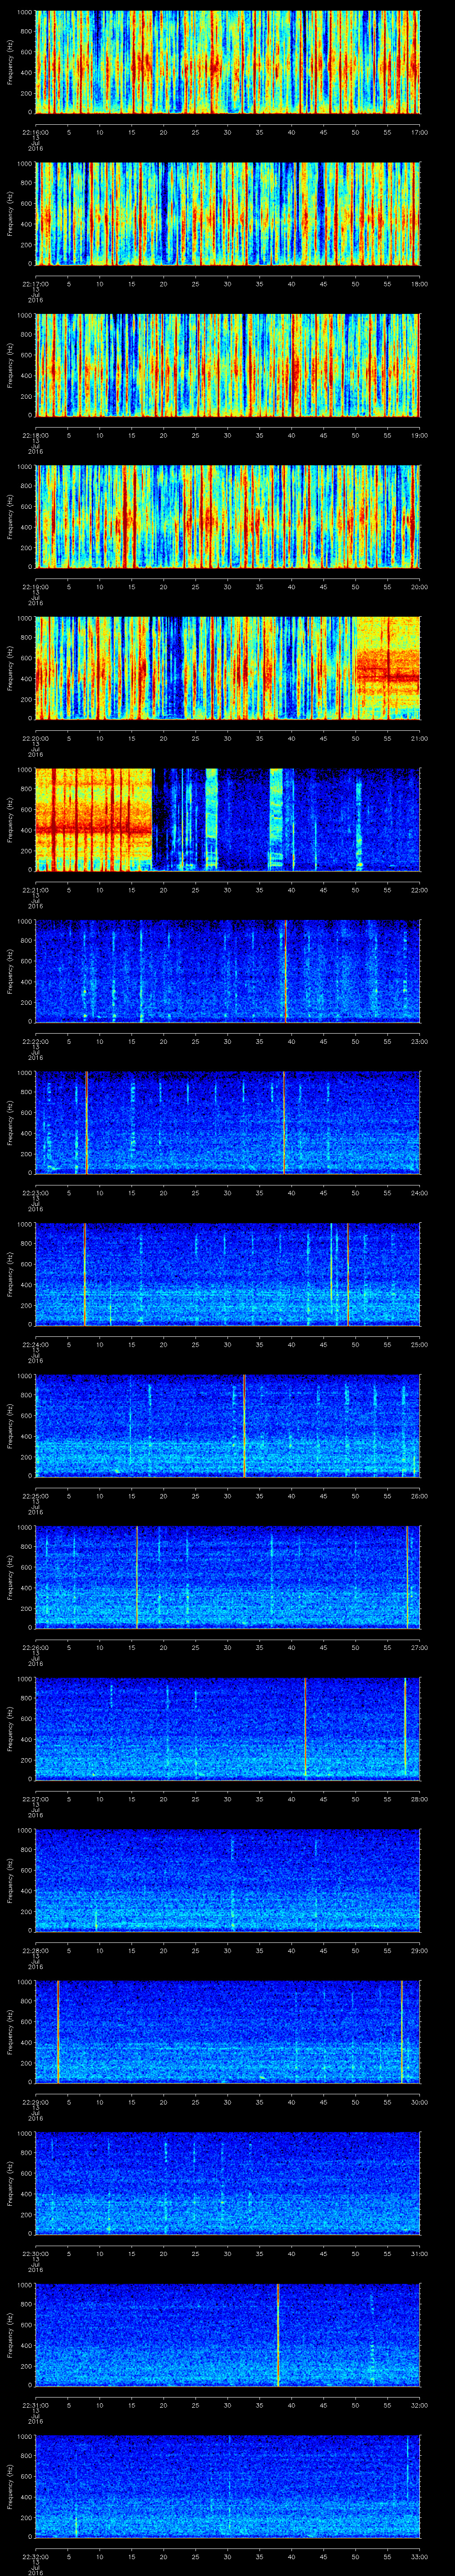Select the 22:20:00 start time label
This screenshot has width=455, height=2576.
click(x=36, y=738)
